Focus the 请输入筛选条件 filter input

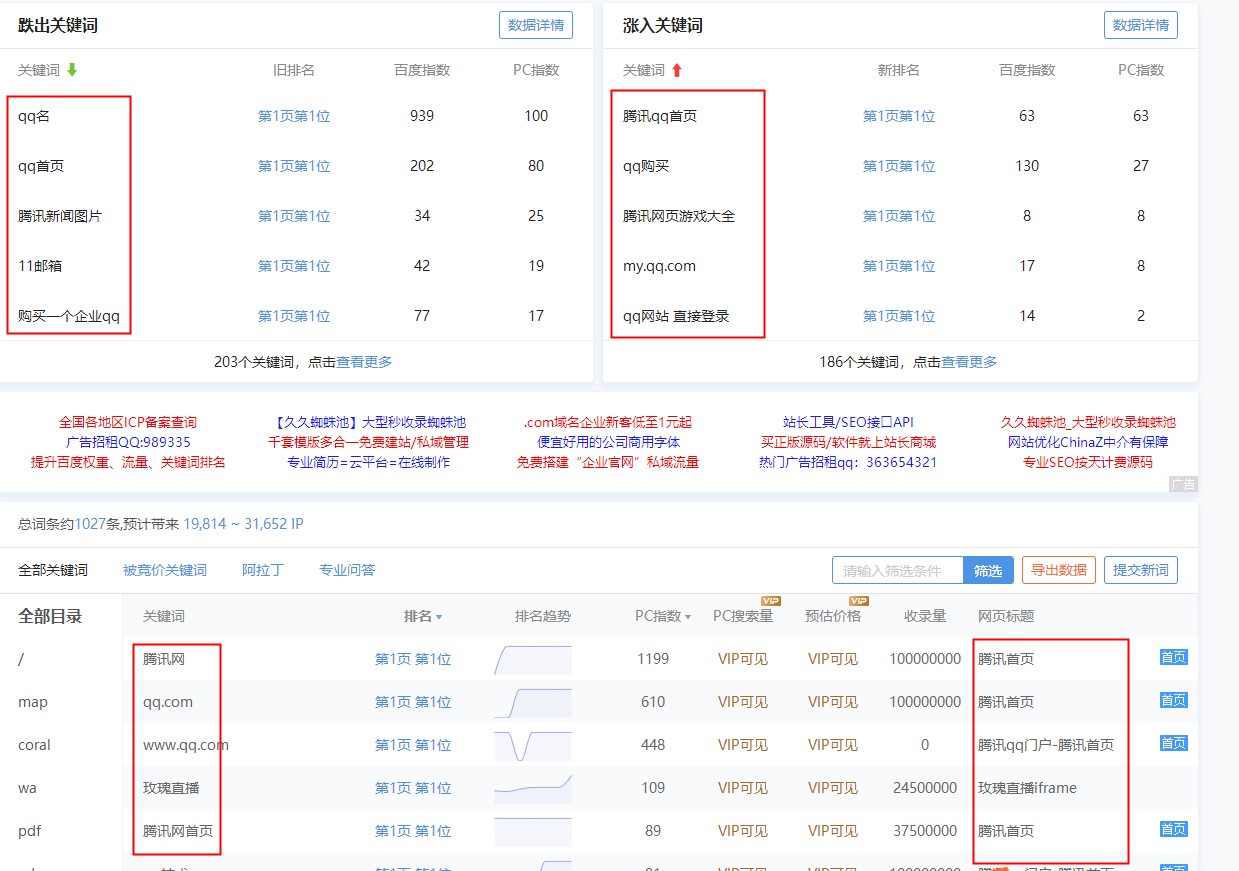pyautogui.click(x=898, y=570)
